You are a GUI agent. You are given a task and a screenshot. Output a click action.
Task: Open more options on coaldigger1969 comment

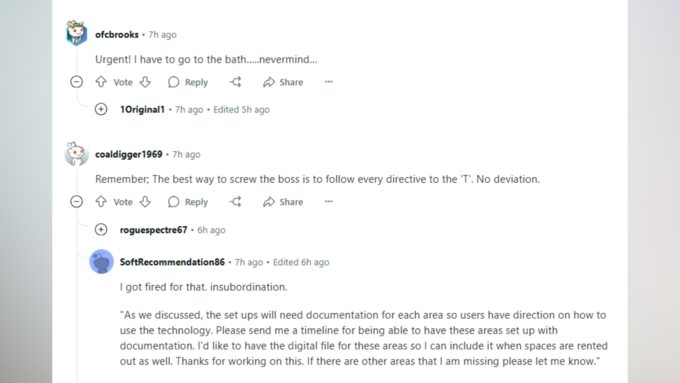tap(329, 202)
